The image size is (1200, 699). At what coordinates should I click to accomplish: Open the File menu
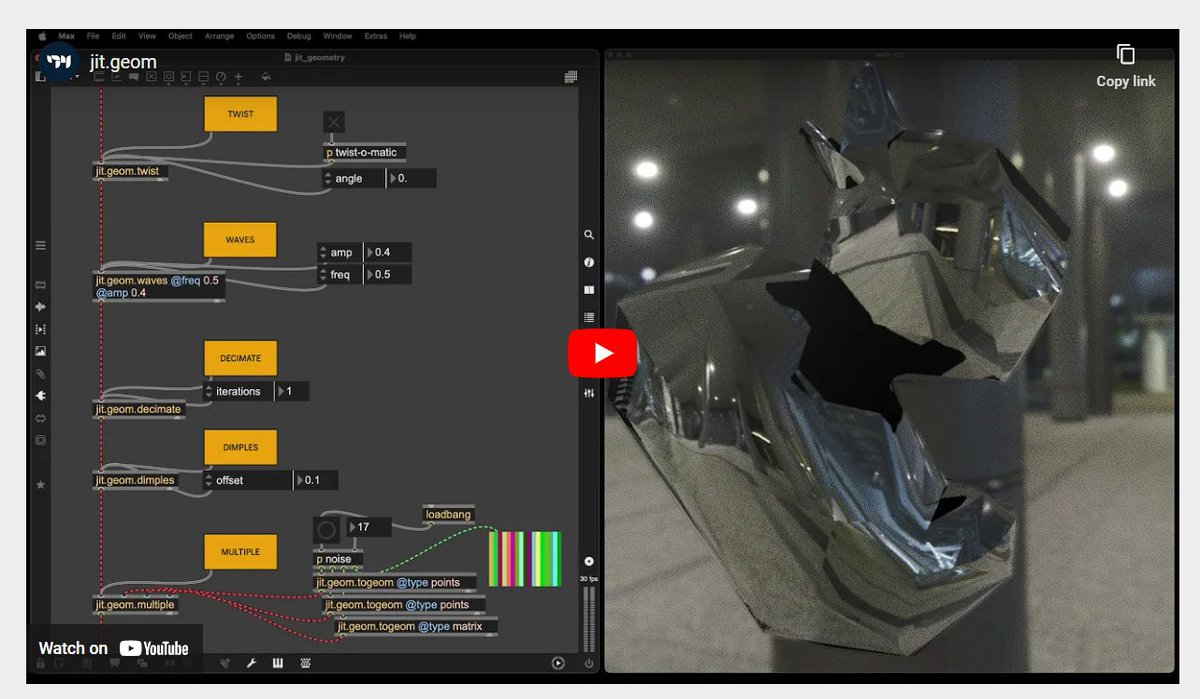[93, 36]
